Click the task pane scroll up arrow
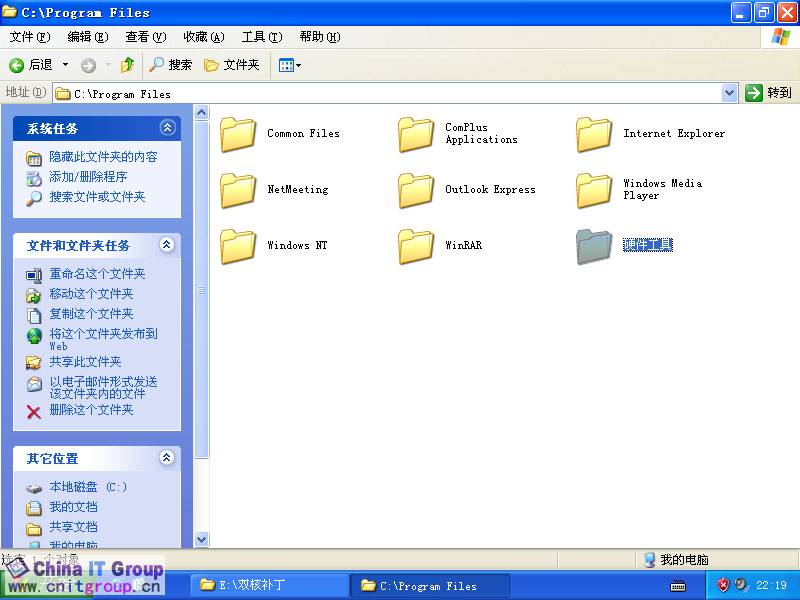Image resolution: width=800 pixels, height=600 pixels. (202, 112)
